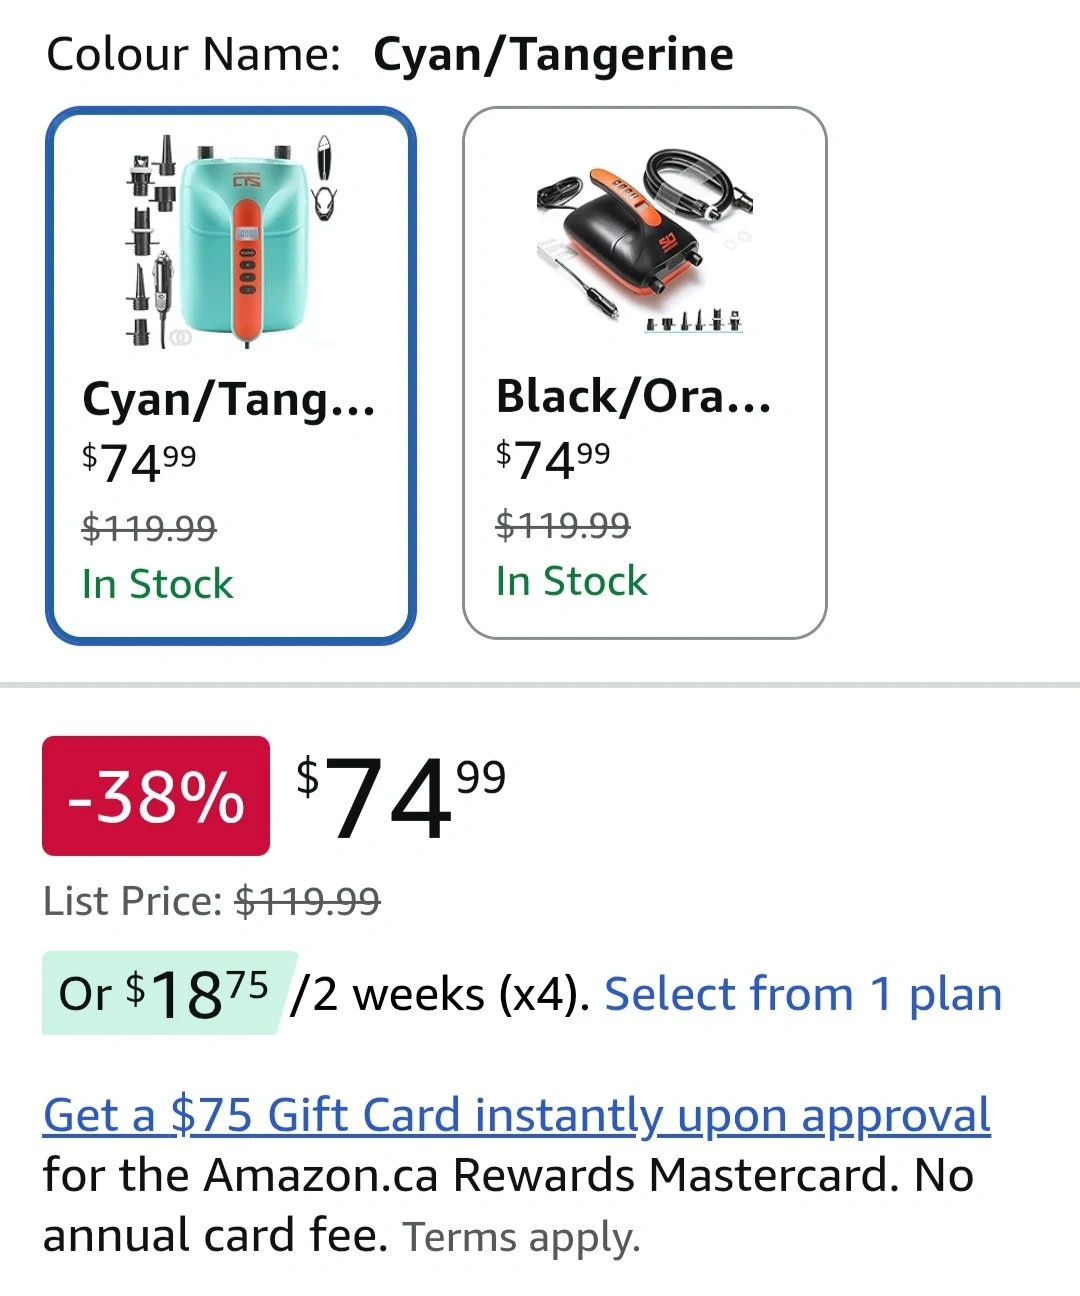Click $74.99 price in the Cyan/Tangerine card
The height and width of the screenshot is (1296, 1080).
pos(139,462)
